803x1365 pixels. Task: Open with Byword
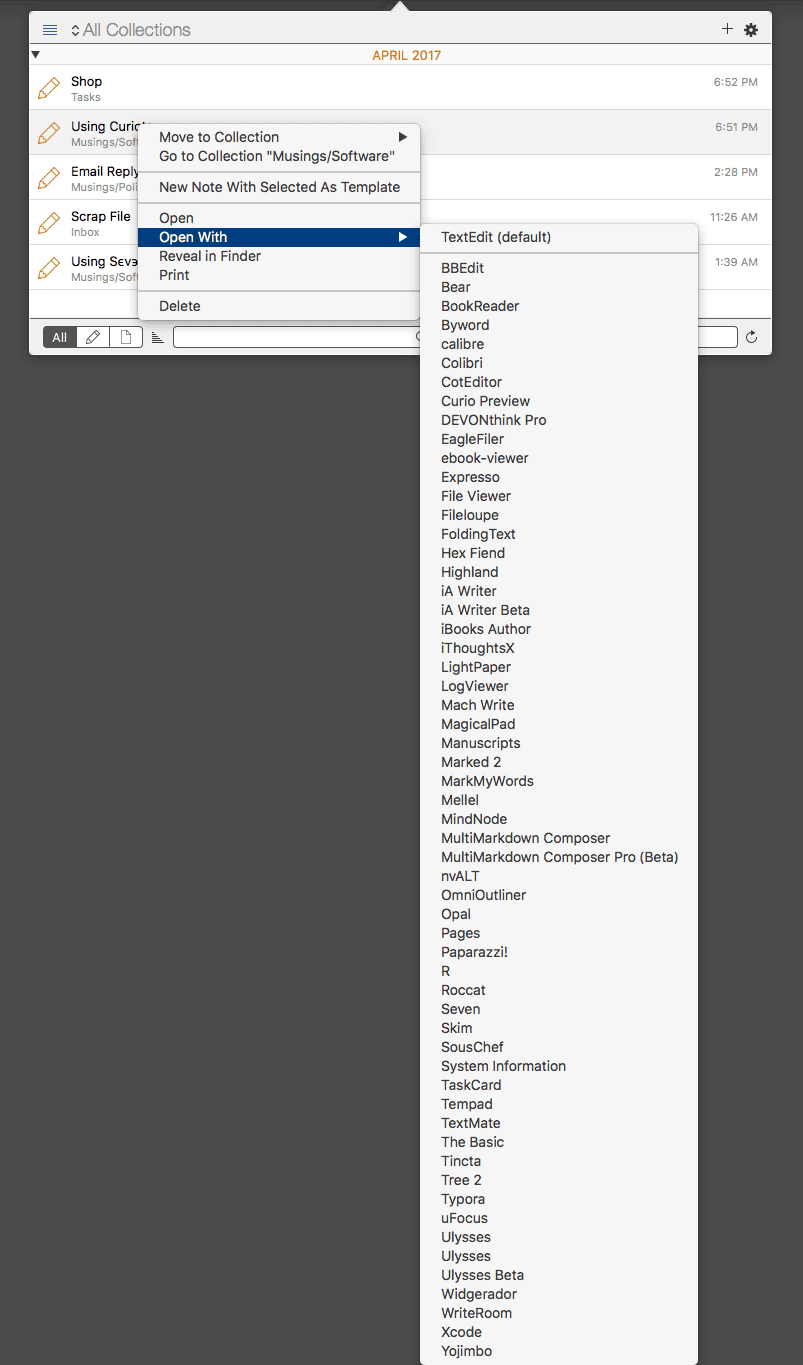coord(559,325)
